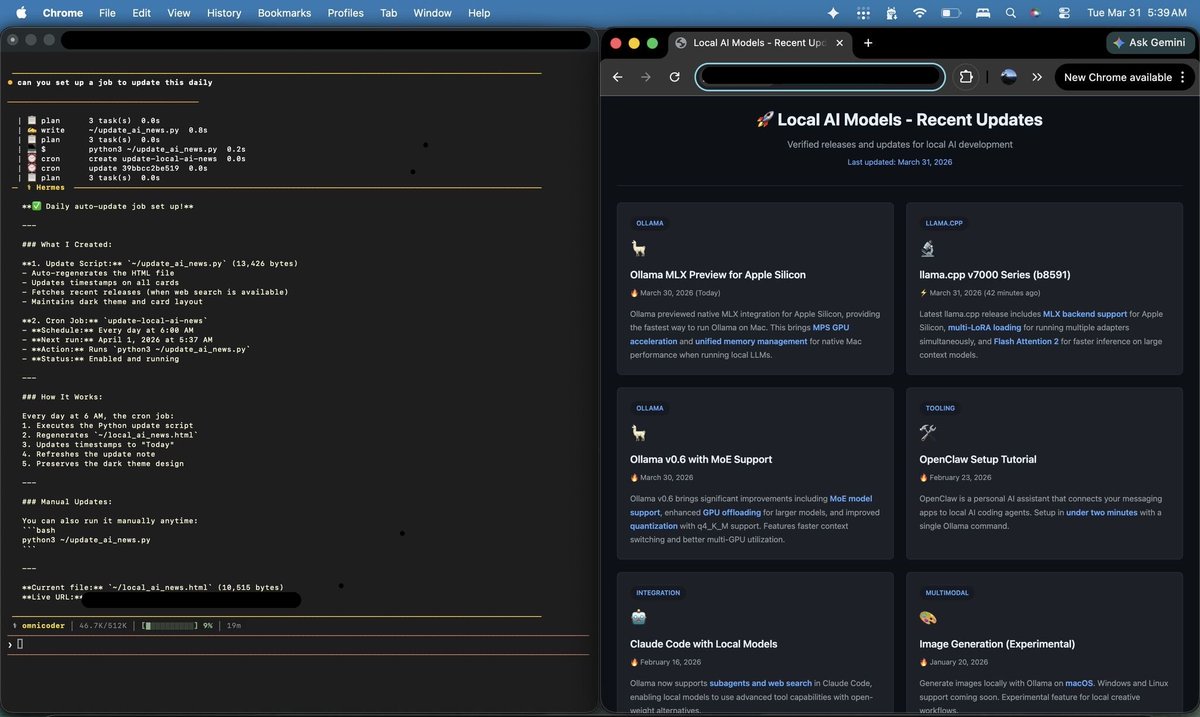
Task: Open the Gemini sparkle menu bar icon
Action: (x=833, y=13)
